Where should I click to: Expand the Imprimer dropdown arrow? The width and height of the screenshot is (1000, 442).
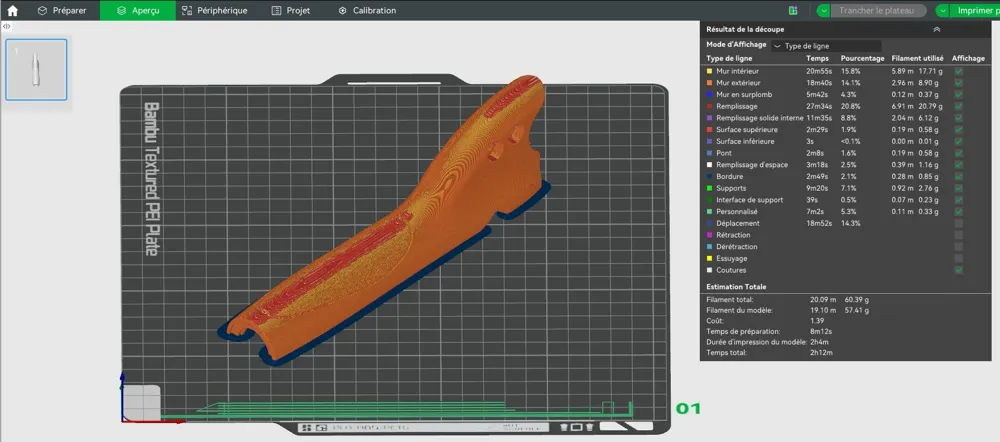pyautogui.click(x=942, y=11)
